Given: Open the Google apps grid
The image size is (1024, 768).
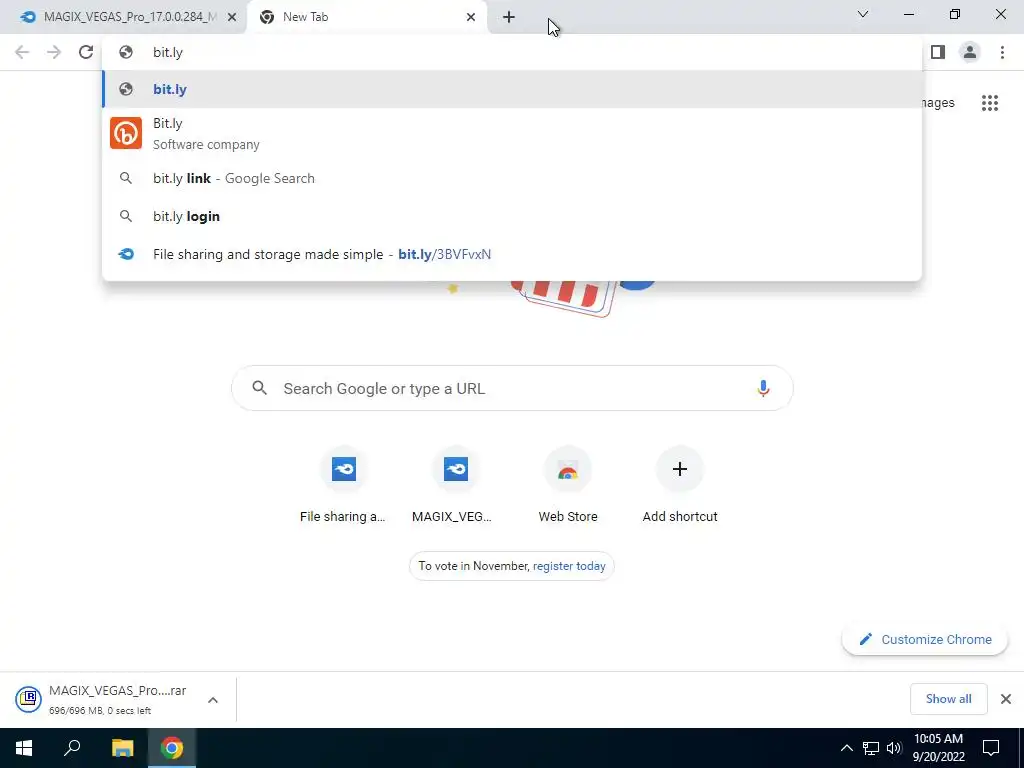Looking at the screenshot, I should tap(990, 103).
